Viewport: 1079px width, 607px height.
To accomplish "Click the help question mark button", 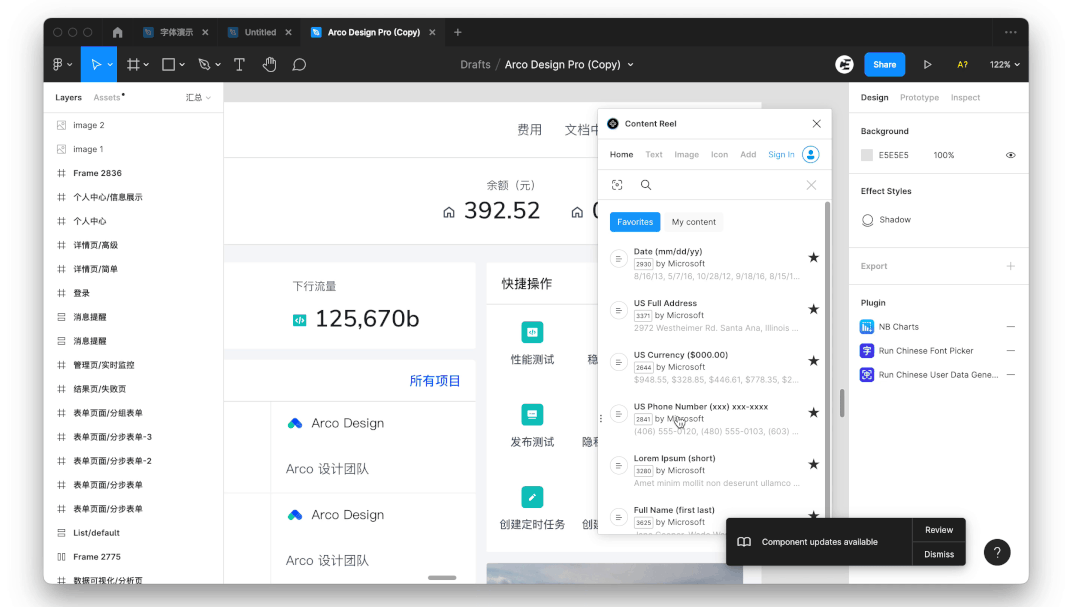I will click(x=997, y=552).
